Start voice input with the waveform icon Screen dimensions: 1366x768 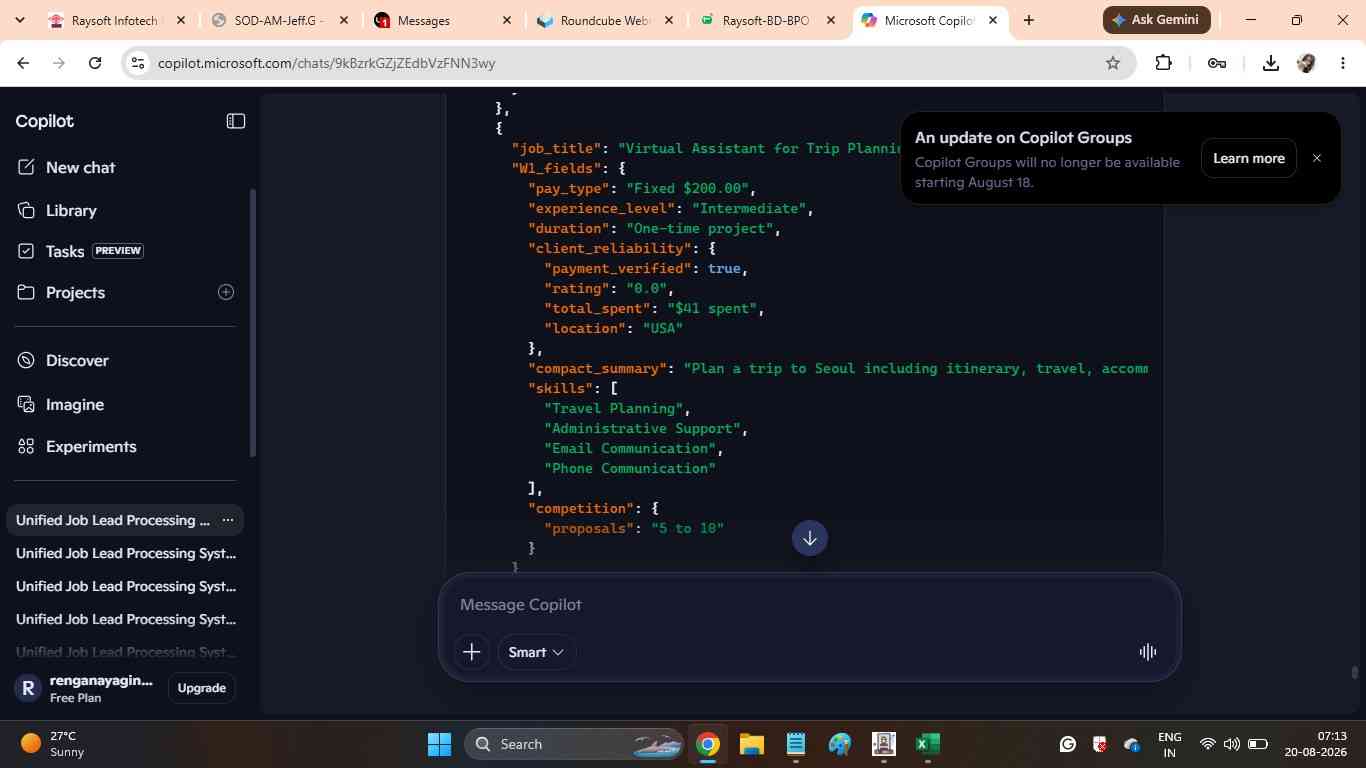point(1148,652)
